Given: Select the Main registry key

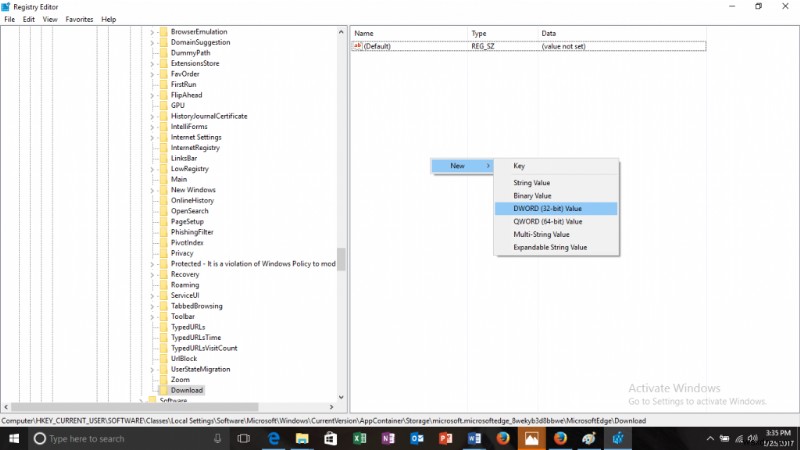Looking at the screenshot, I should pyautogui.click(x=179, y=179).
